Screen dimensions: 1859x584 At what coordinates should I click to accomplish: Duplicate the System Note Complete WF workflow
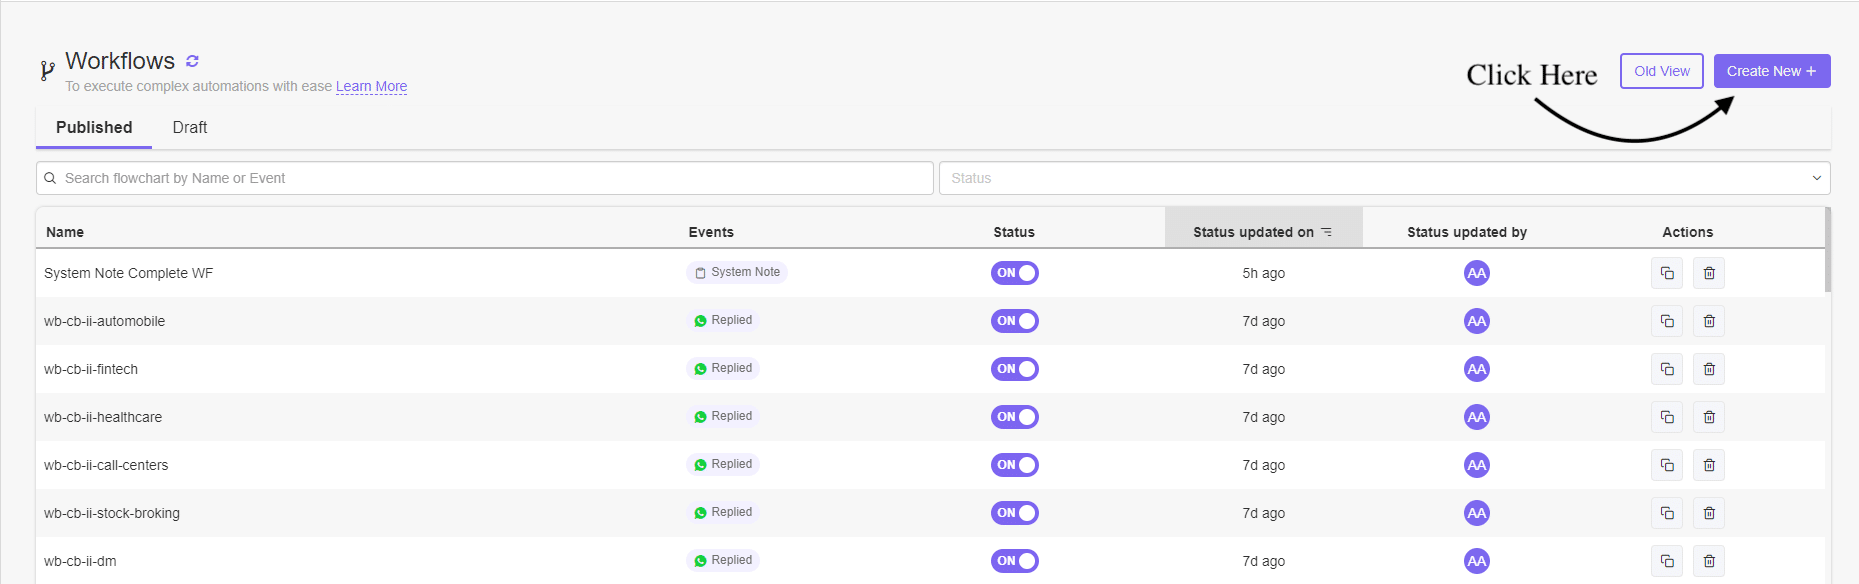1667,273
